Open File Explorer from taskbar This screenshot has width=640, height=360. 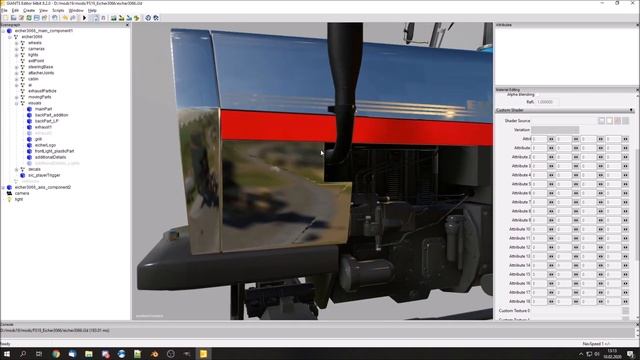89,354
